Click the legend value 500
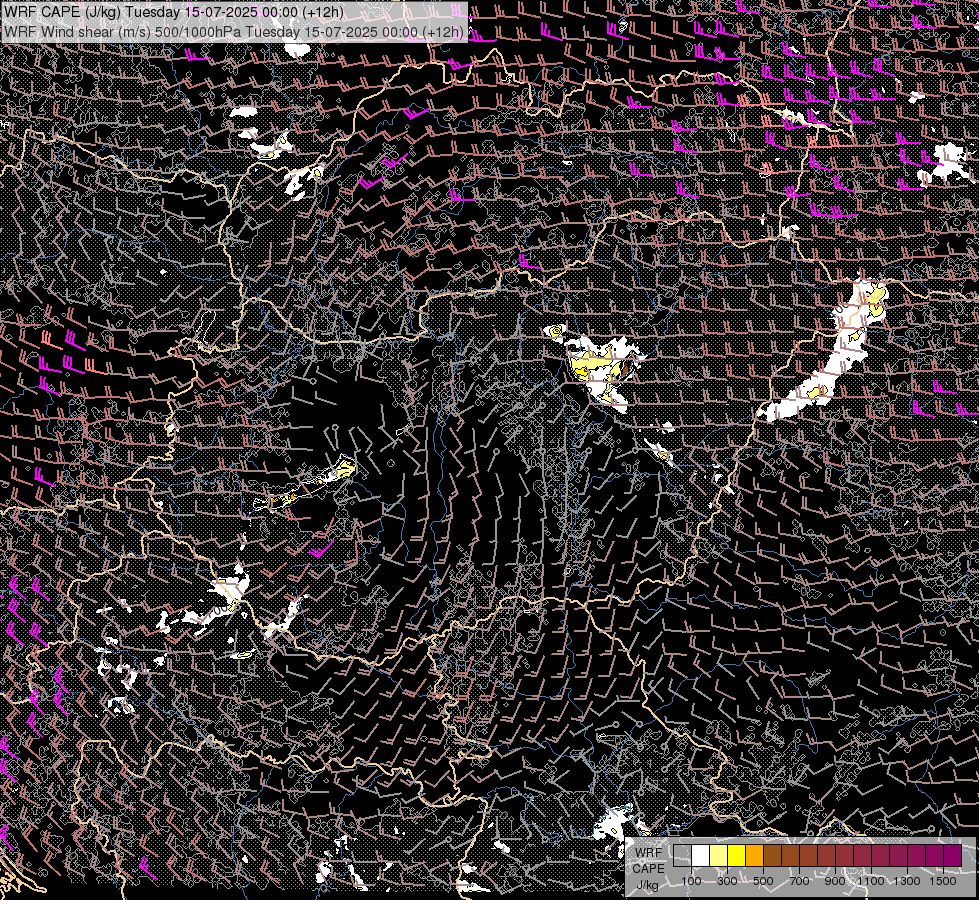The image size is (979, 900). 763,881
